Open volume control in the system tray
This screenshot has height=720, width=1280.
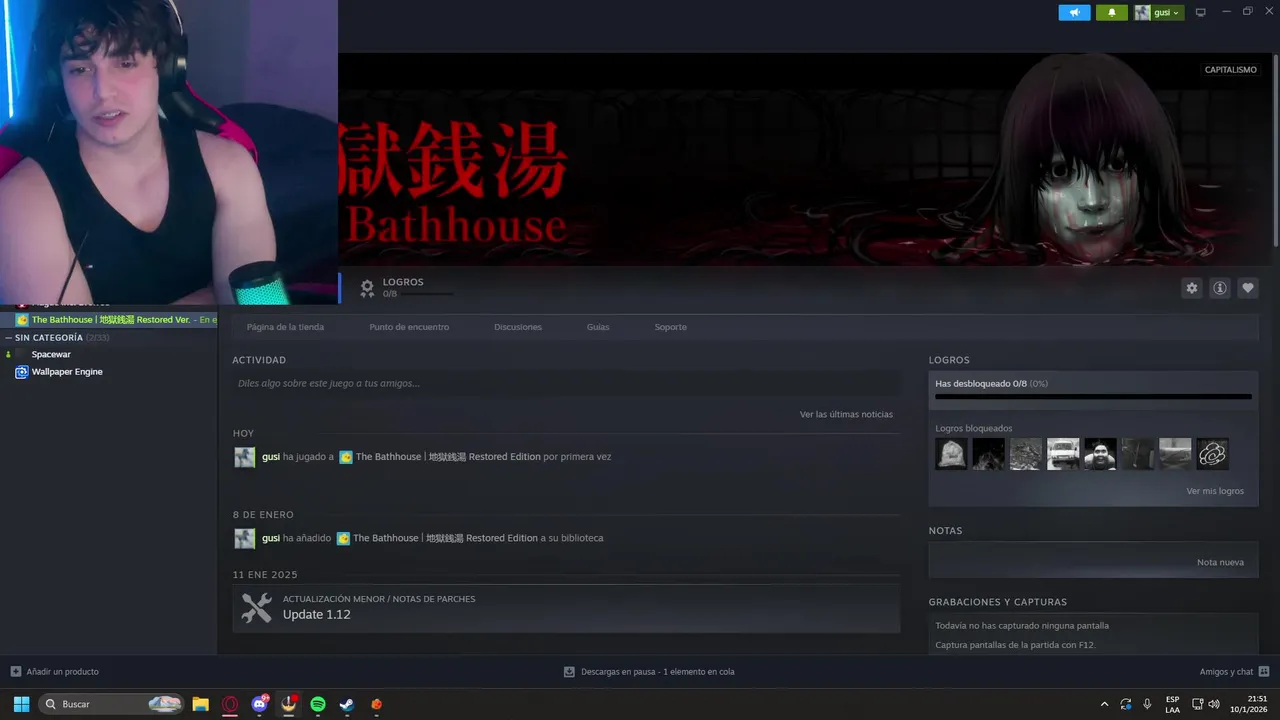[x=1214, y=704]
